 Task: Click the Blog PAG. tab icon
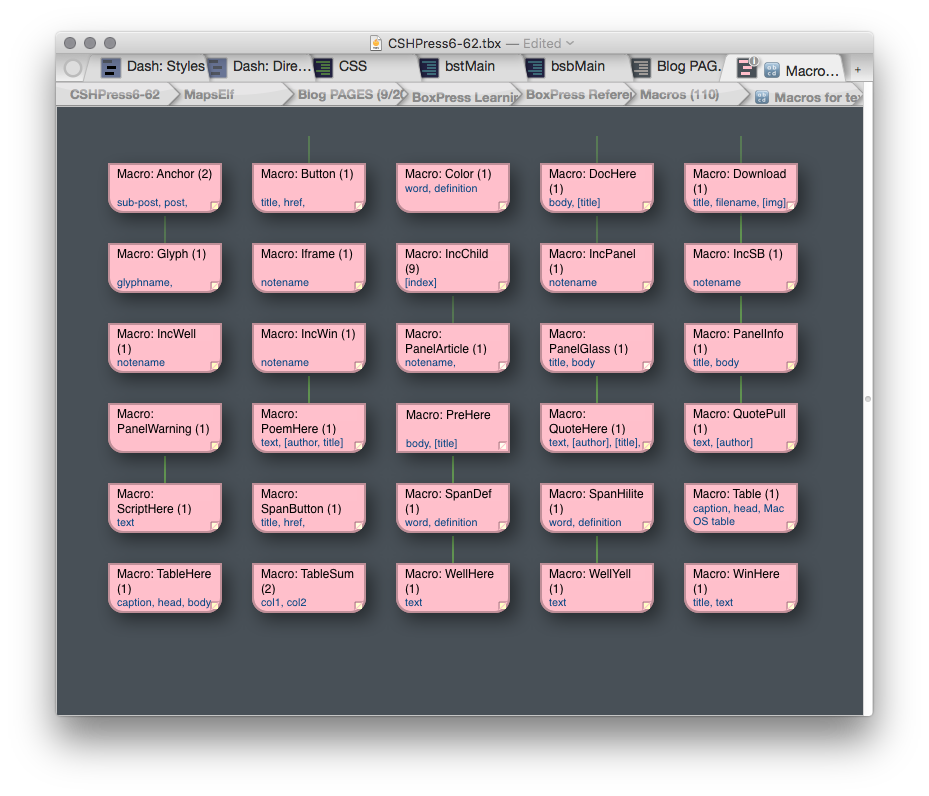click(x=641, y=67)
